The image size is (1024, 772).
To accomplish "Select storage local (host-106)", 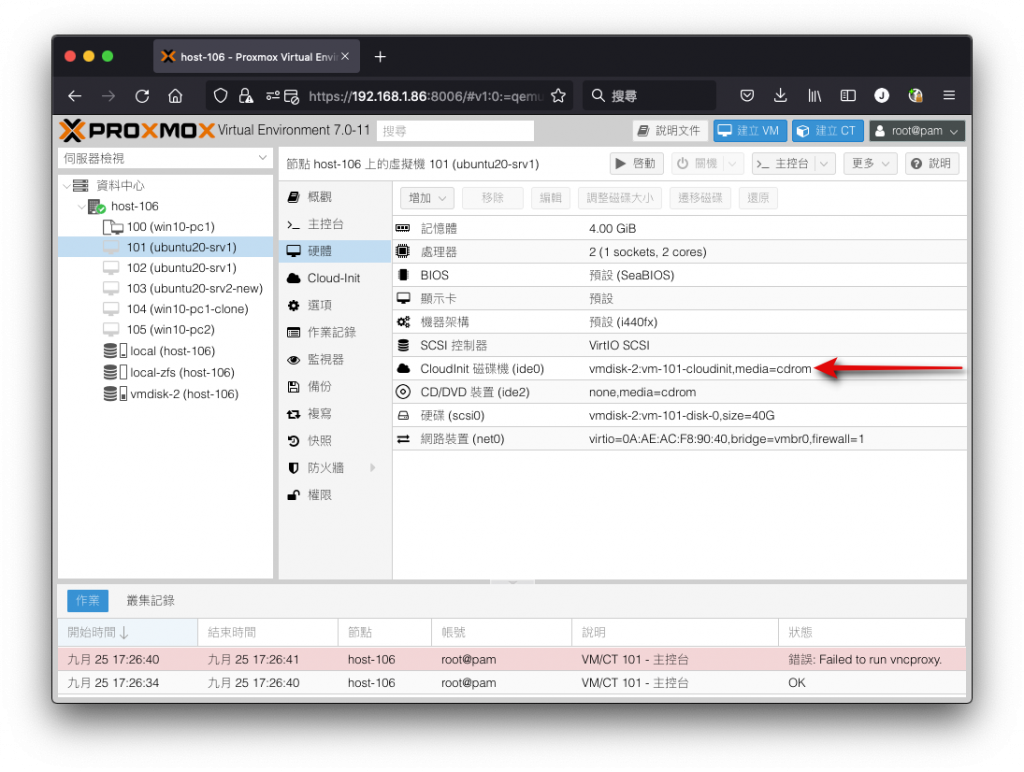I will pos(172,351).
